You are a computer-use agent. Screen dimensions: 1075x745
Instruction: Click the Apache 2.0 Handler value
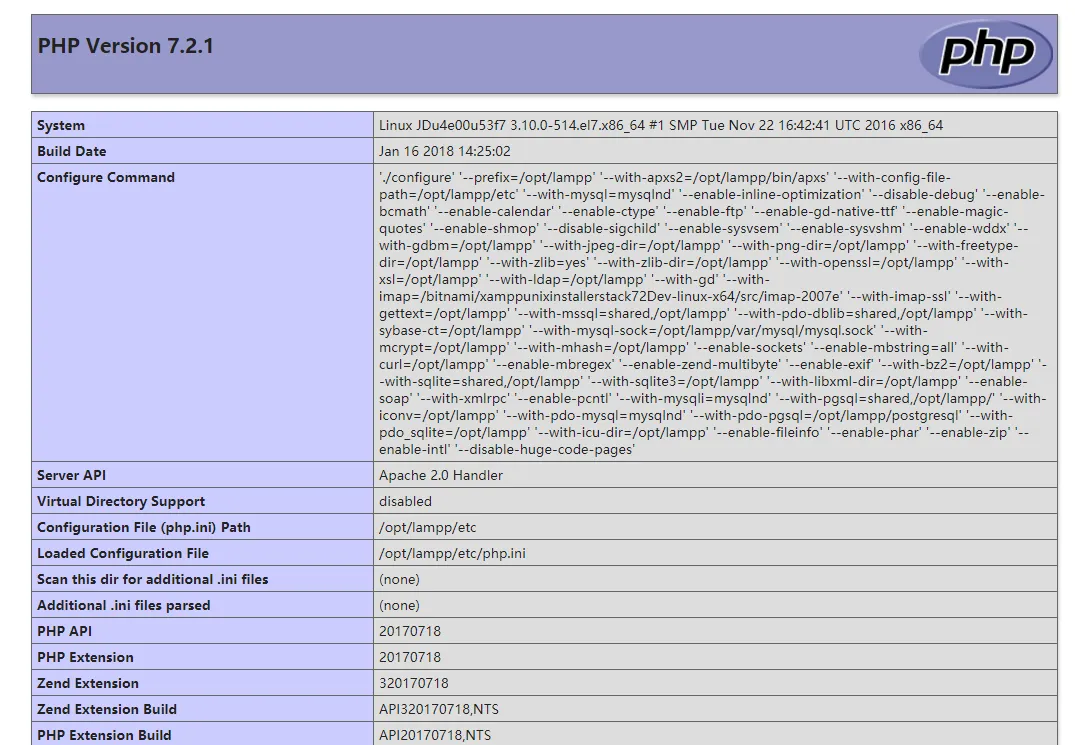click(441, 476)
